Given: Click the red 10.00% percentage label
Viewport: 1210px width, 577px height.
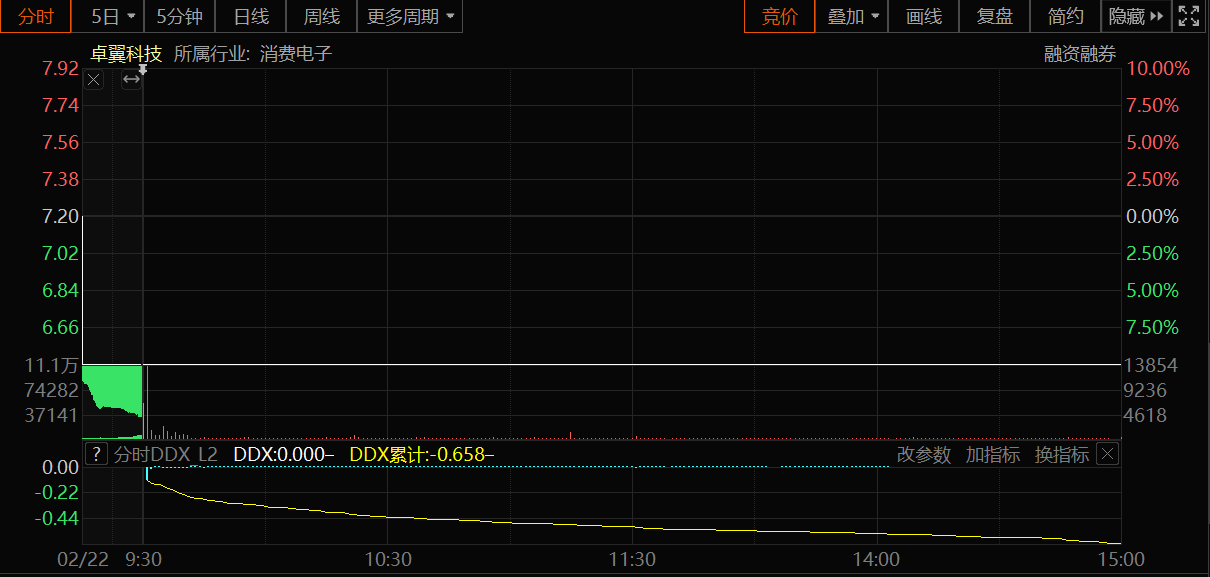Looking at the screenshot, I should click(1158, 69).
